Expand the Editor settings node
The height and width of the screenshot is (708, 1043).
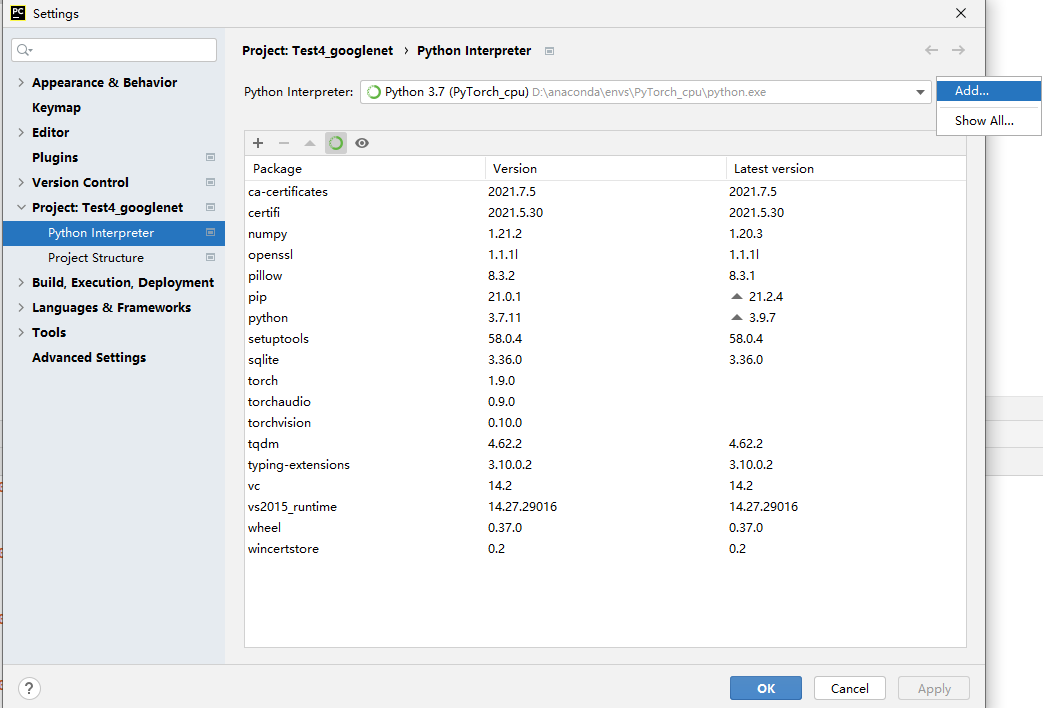click(x=21, y=132)
